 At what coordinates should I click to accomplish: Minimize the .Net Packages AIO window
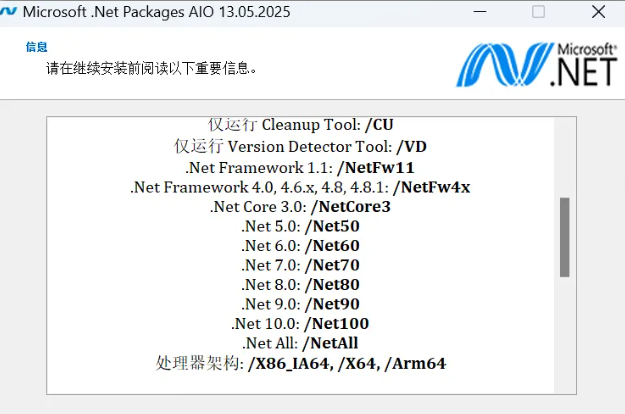[480, 12]
